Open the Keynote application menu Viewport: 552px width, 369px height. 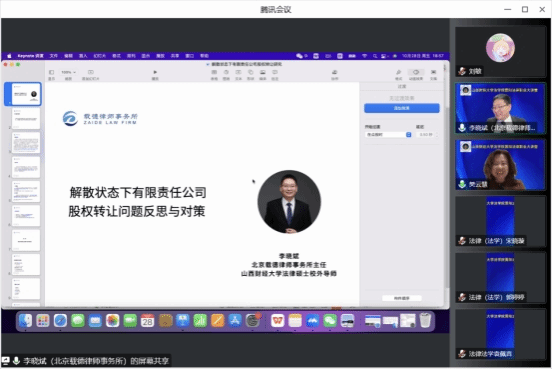coord(30,56)
